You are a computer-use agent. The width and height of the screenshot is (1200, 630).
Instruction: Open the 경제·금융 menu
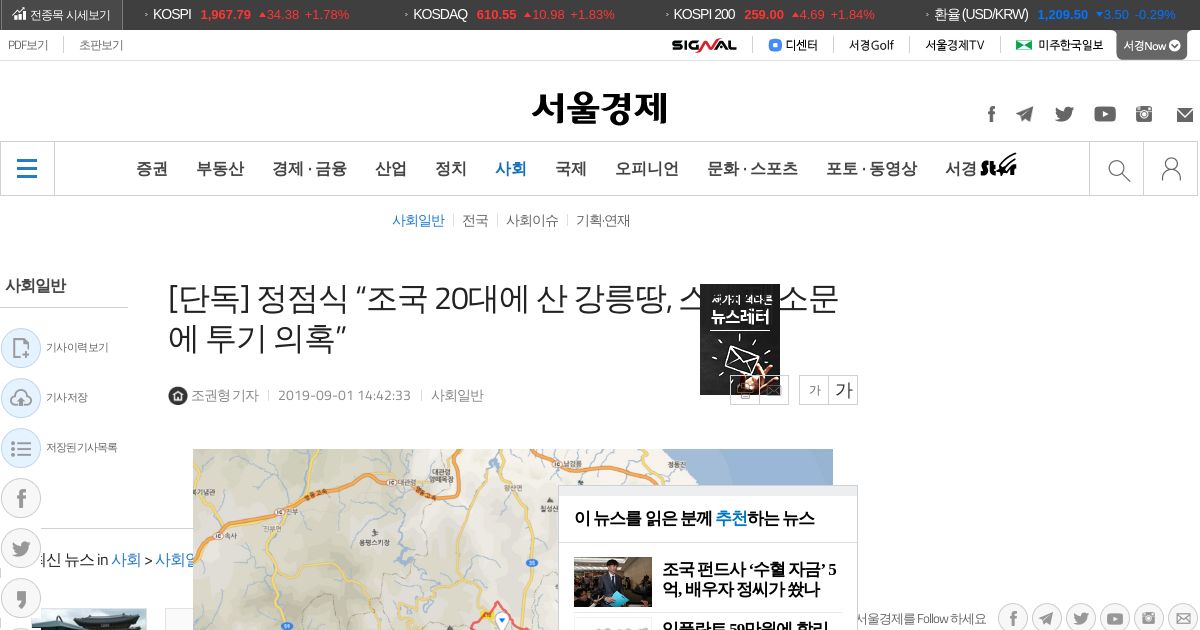309,169
